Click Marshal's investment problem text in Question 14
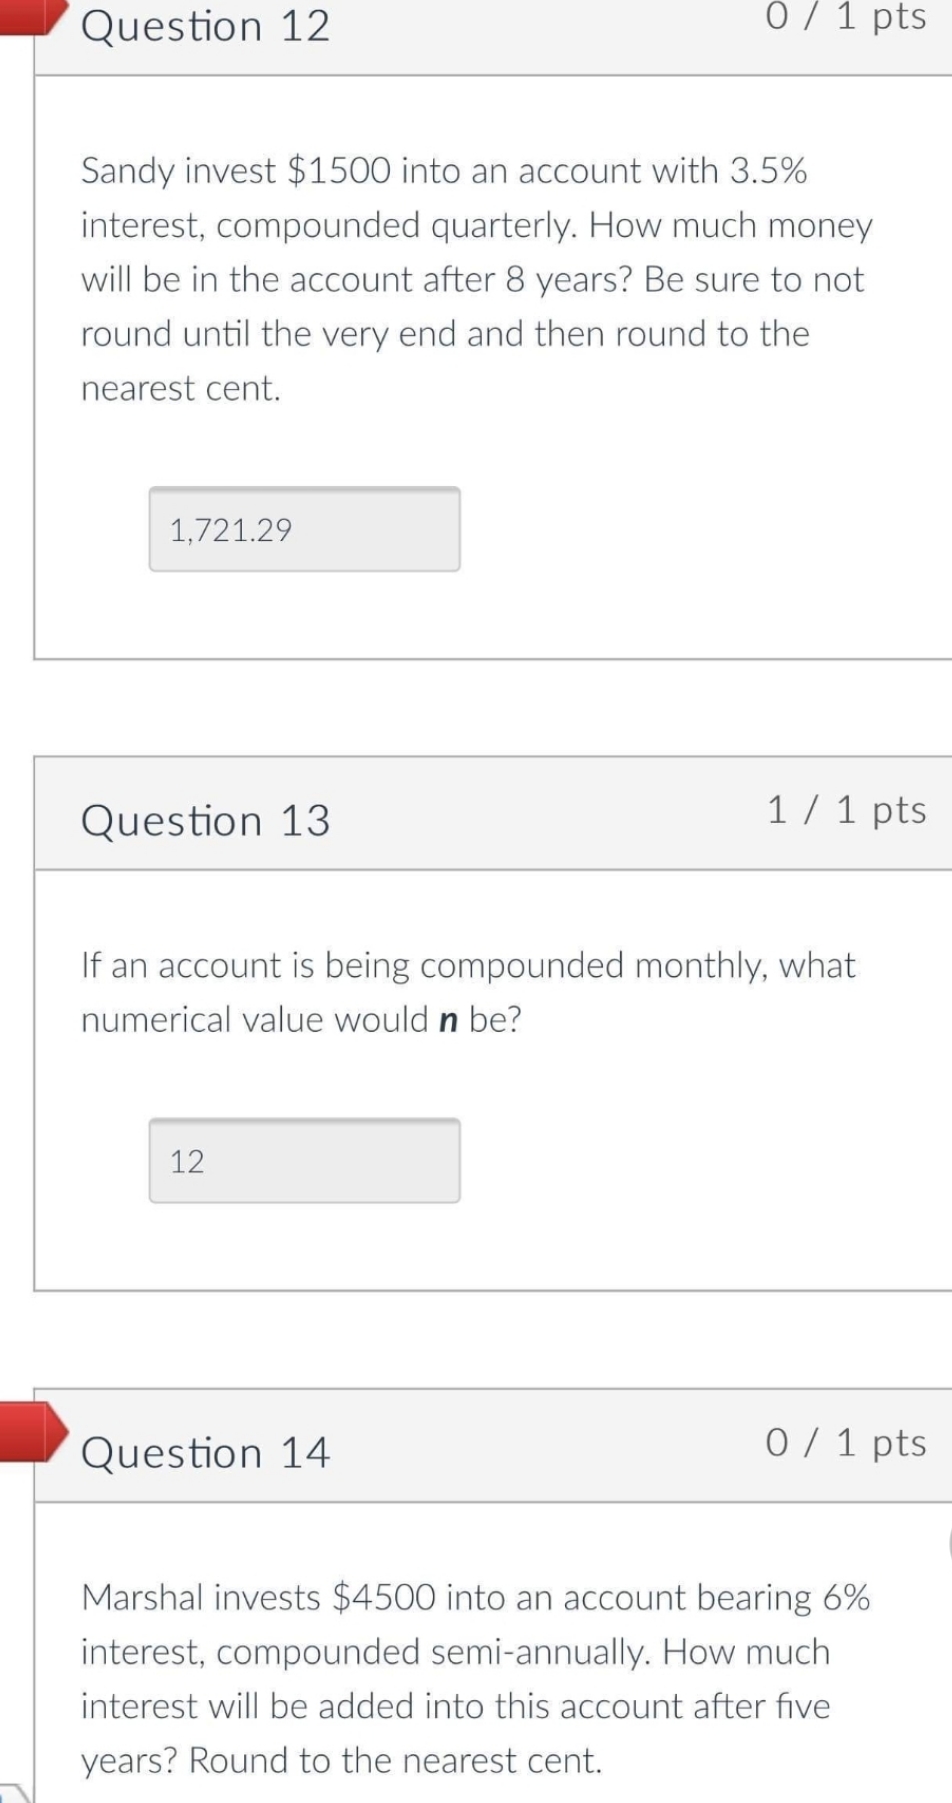 pos(475,1678)
